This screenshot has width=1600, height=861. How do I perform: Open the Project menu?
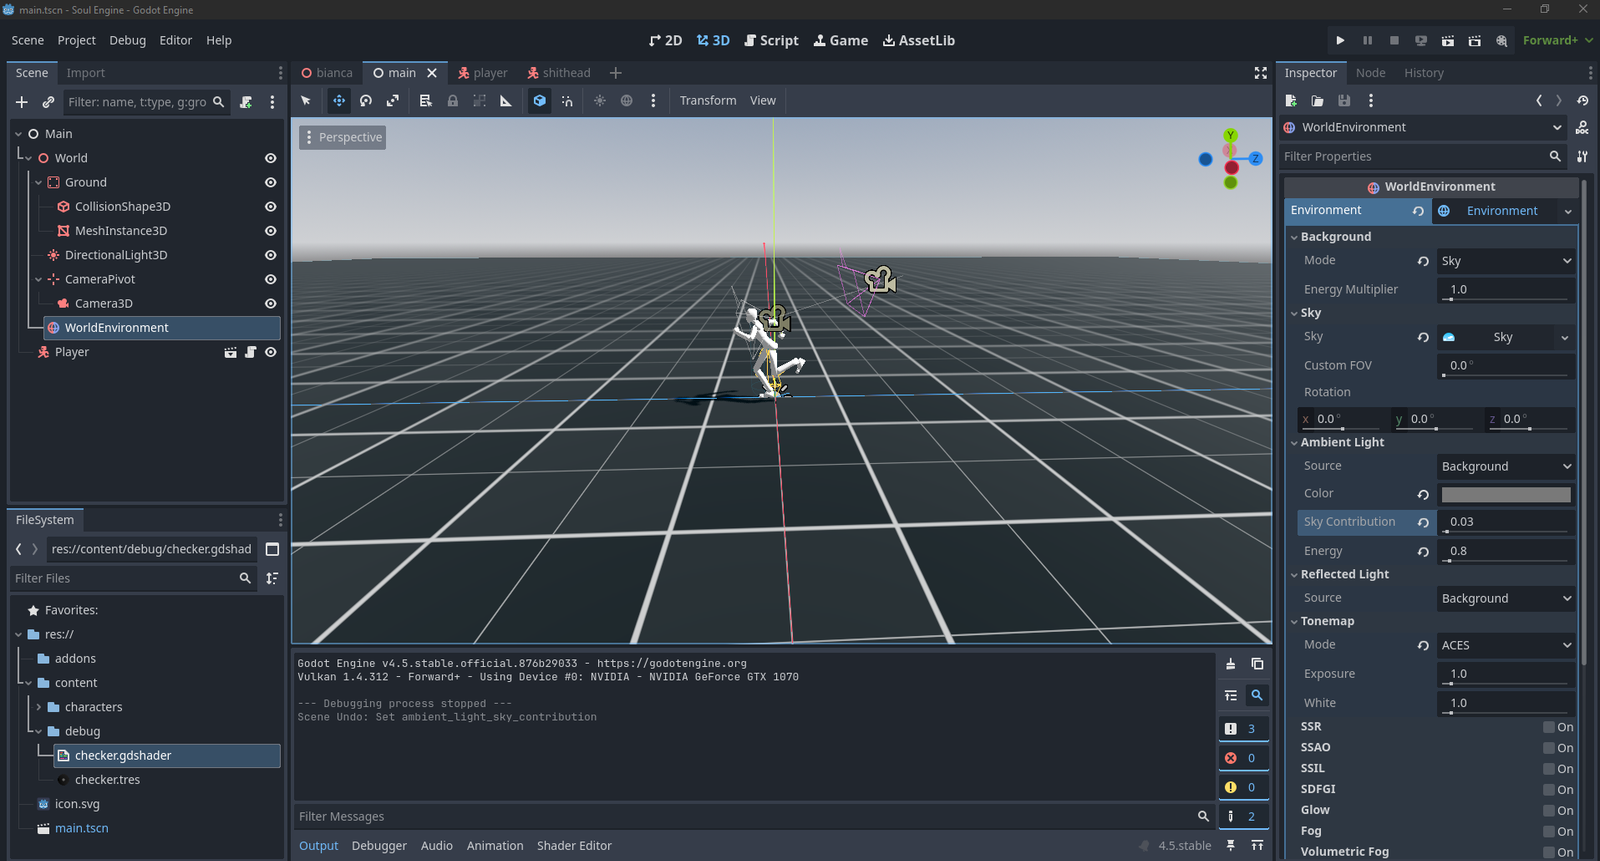click(76, 41)
